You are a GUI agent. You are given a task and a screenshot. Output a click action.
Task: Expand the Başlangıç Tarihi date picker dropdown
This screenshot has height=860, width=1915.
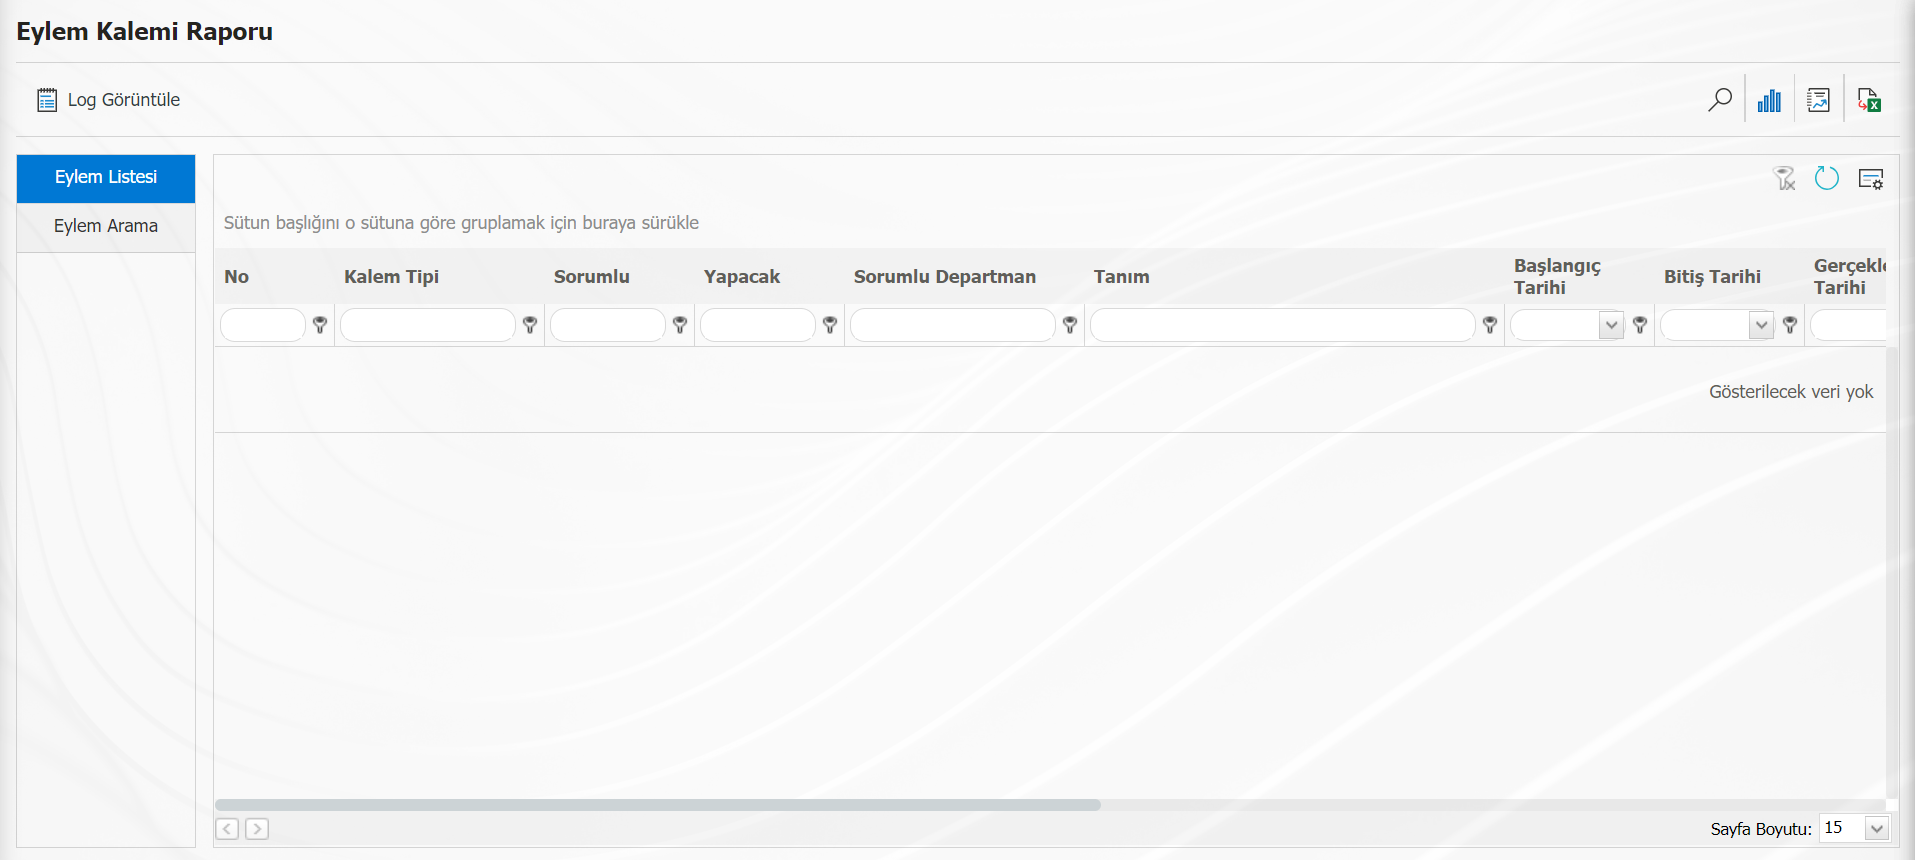click(x=1611, y=325)
